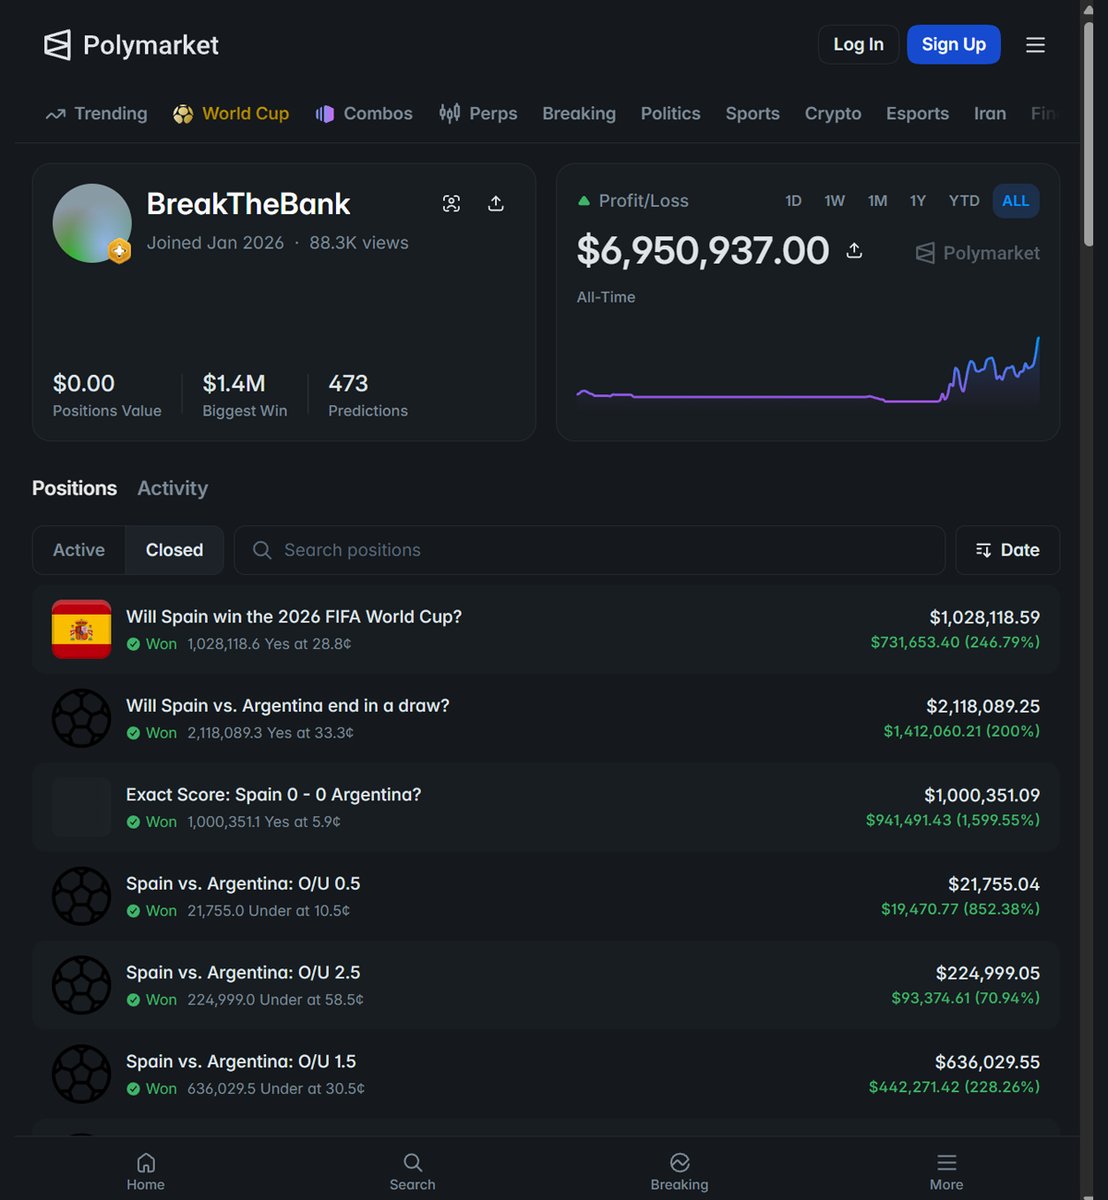The image size is (1108, 1200).
Task: Click the '$1.4M' Biggest Win value
Action: click(x=234, y=383)
